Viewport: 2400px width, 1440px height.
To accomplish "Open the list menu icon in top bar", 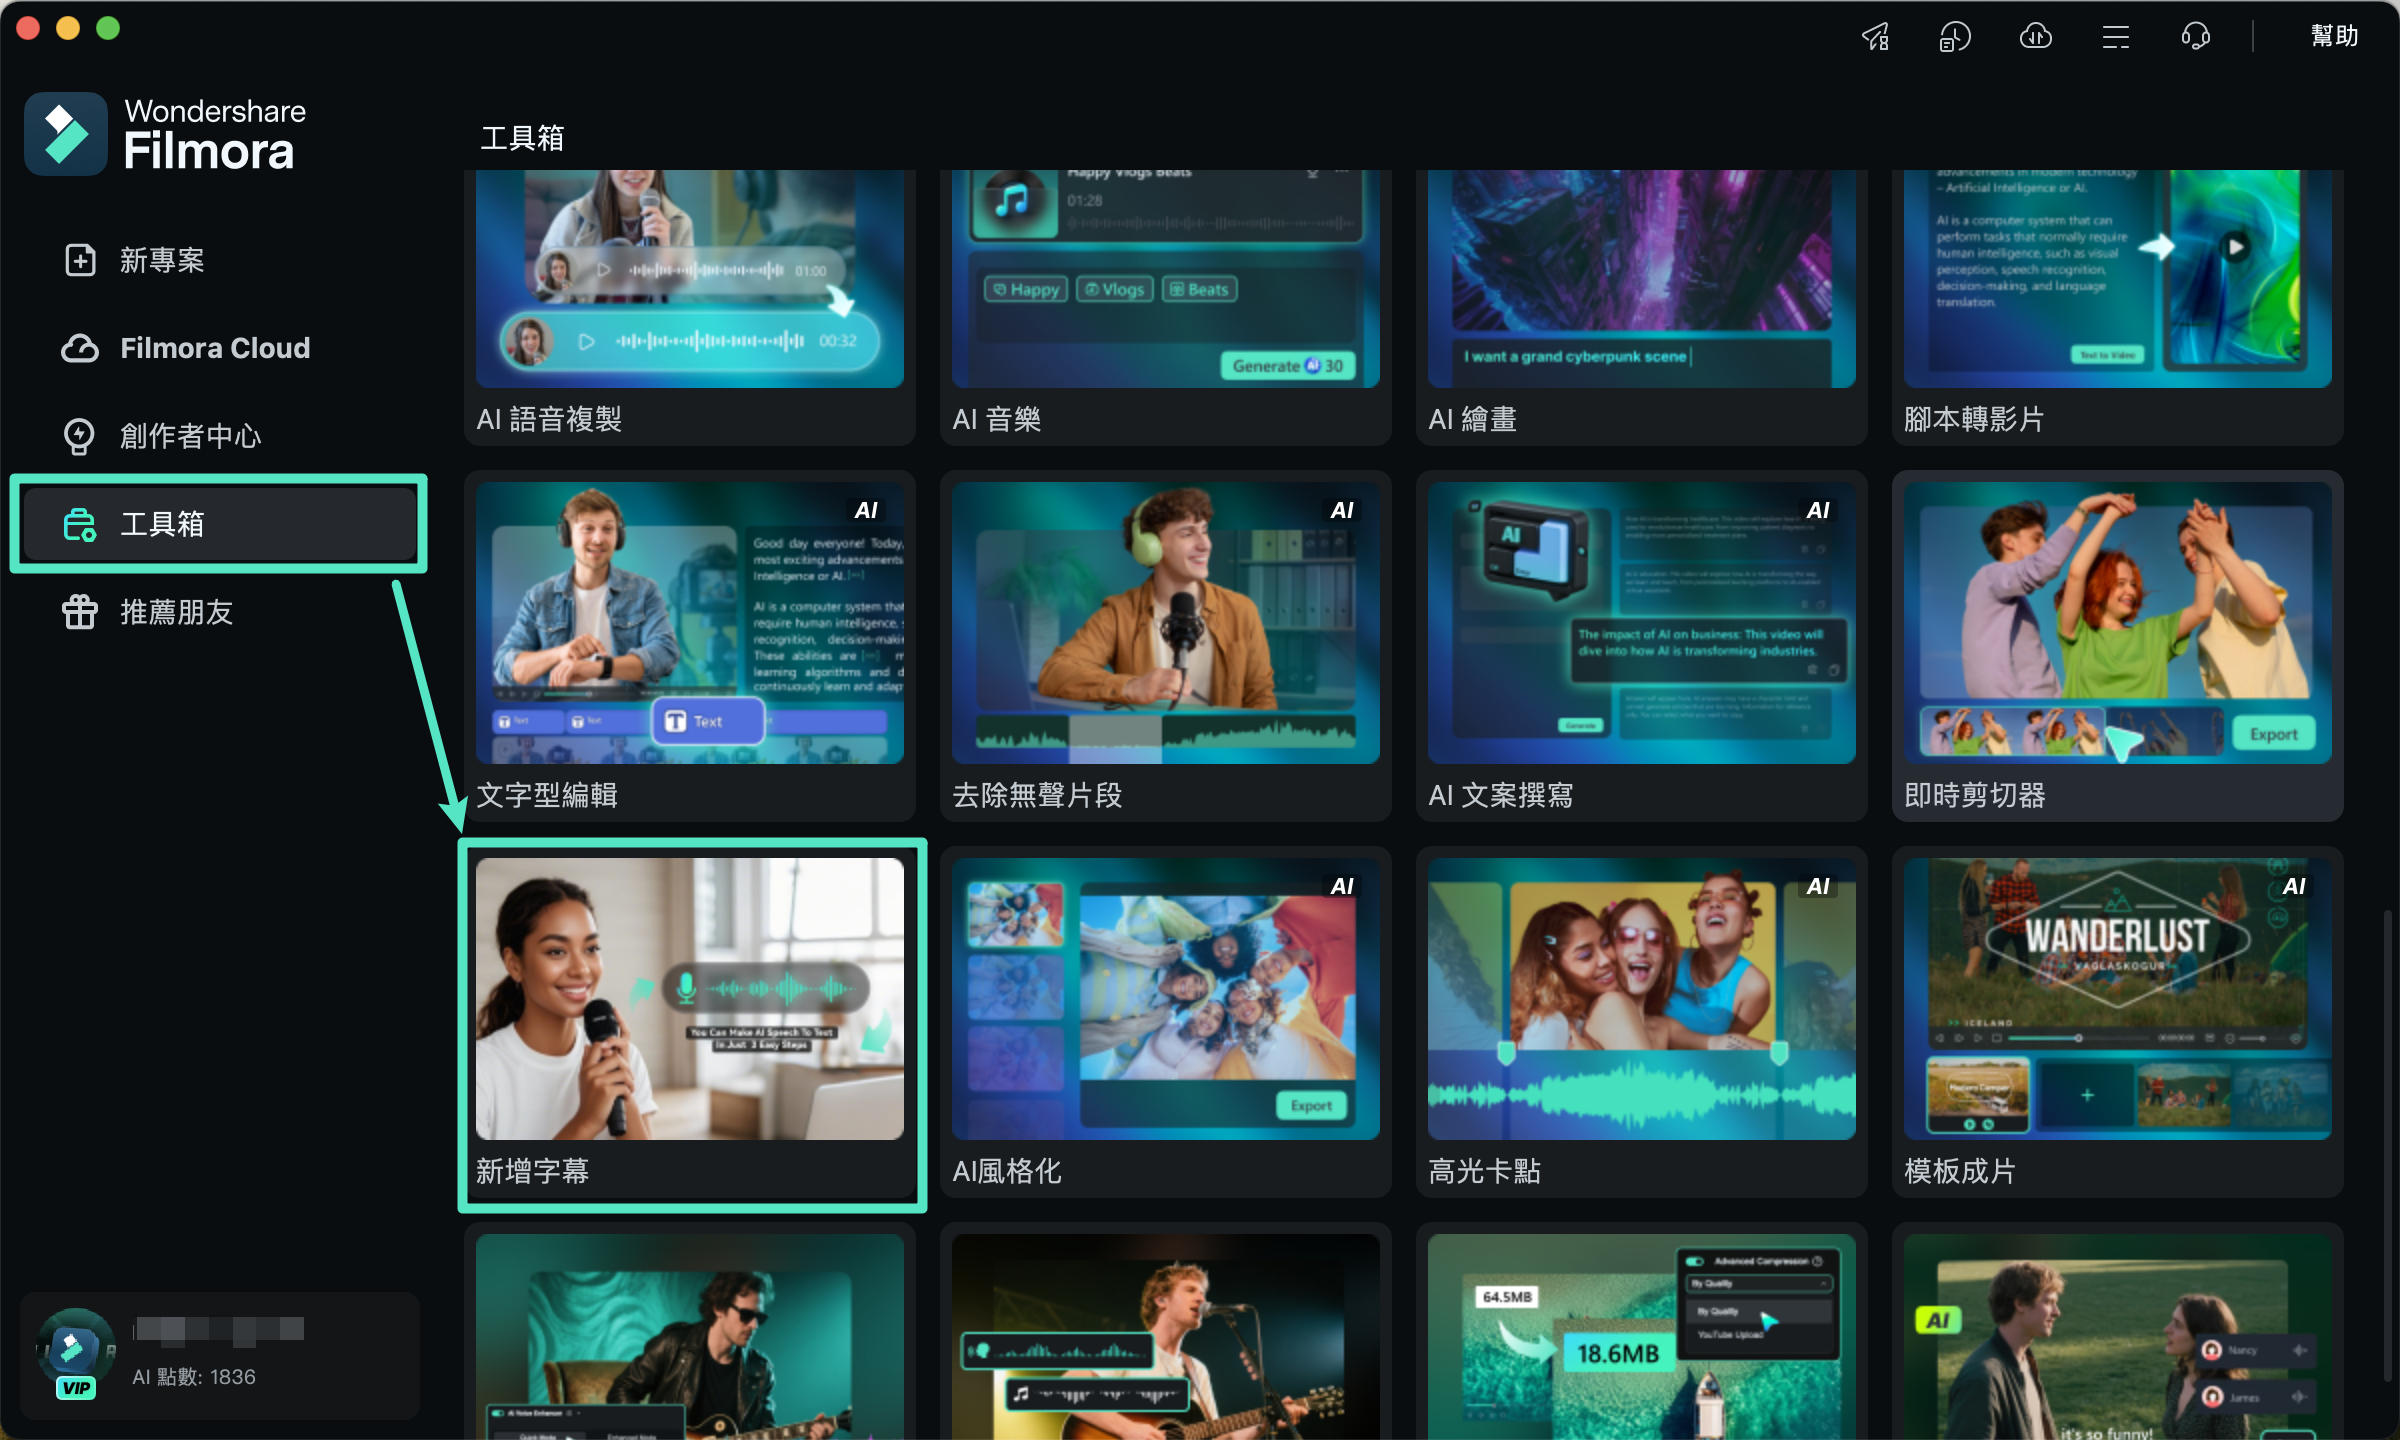I will click(2115, 37).
